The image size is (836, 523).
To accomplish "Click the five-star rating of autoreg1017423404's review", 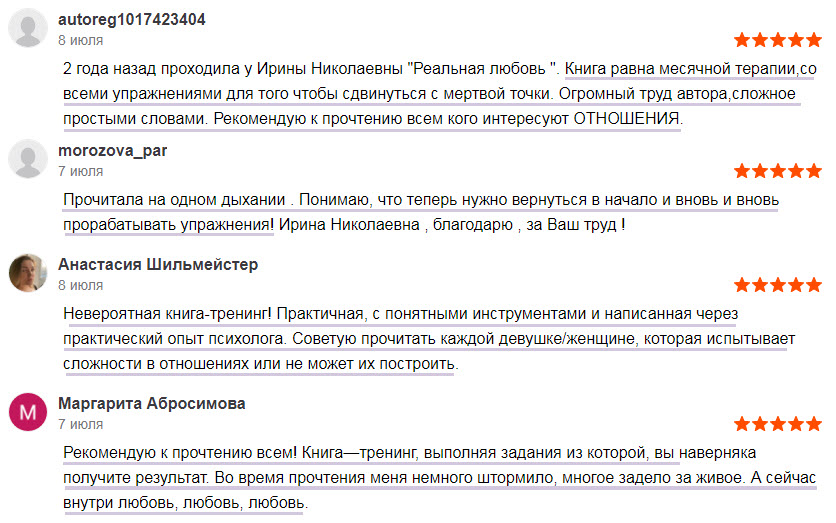I will click(x=777, y=41).
